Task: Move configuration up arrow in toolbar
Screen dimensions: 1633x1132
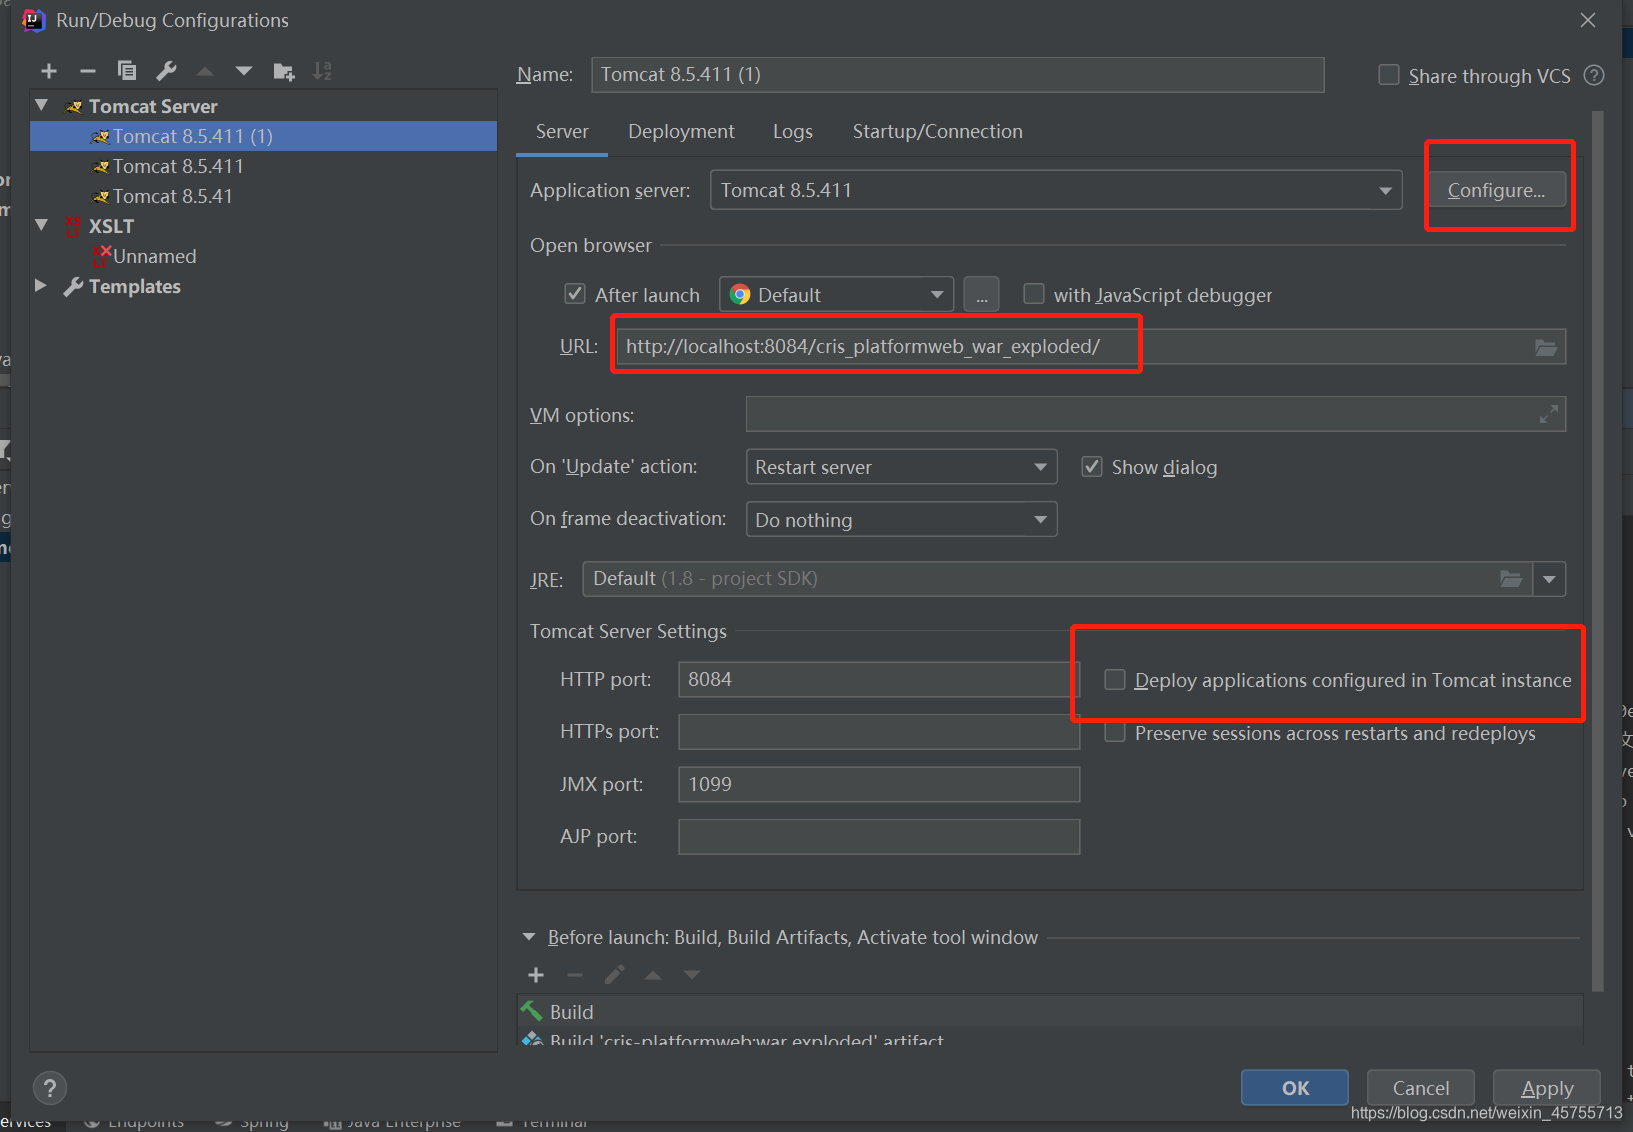Action: (205, 71)
